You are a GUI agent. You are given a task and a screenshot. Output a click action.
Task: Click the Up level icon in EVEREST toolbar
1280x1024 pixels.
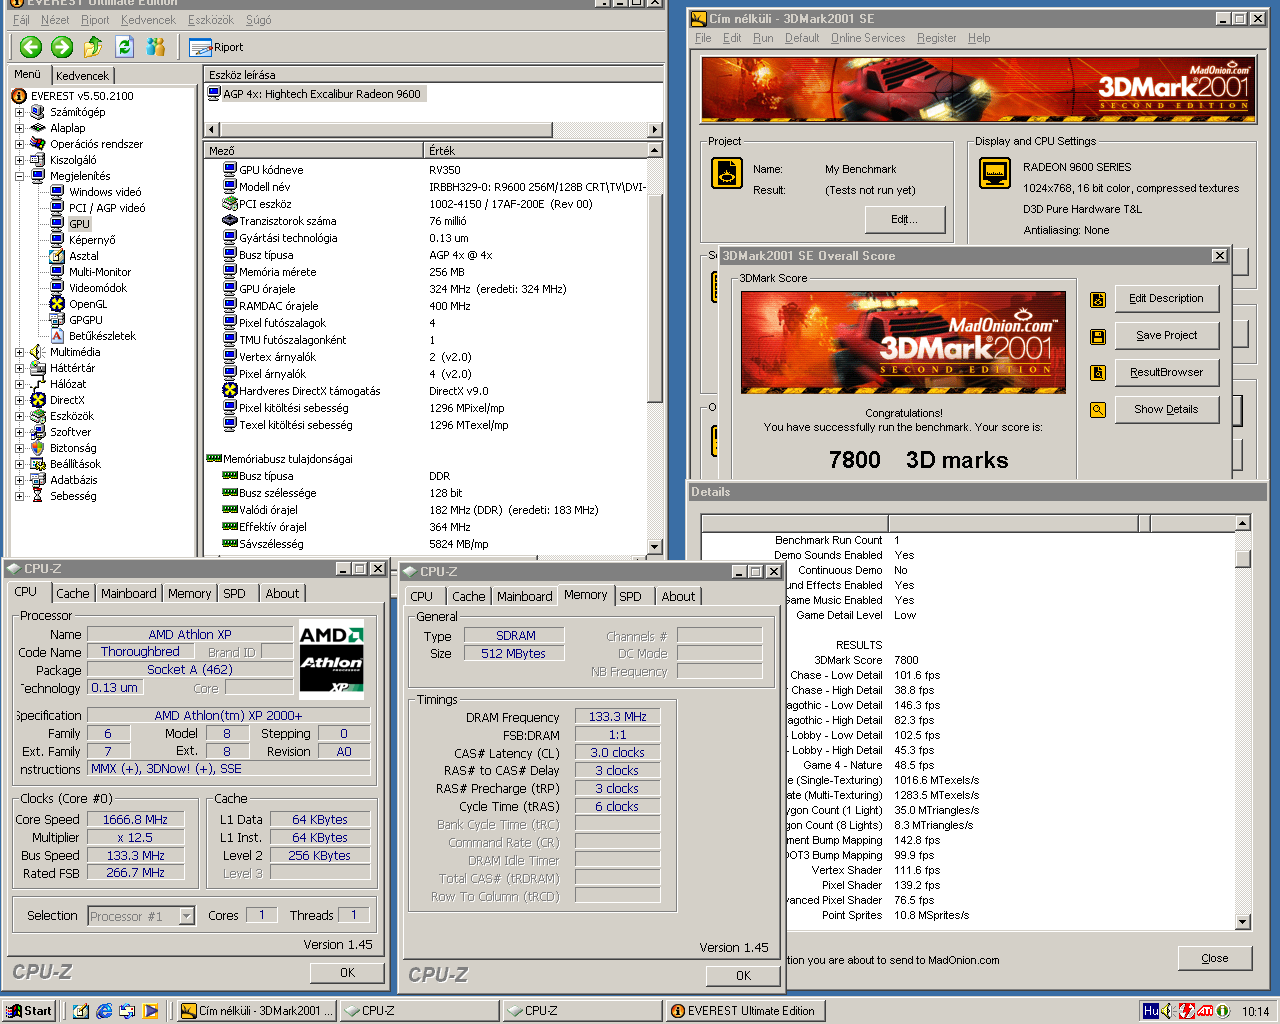pyautogui.click(x=93, y=46)
